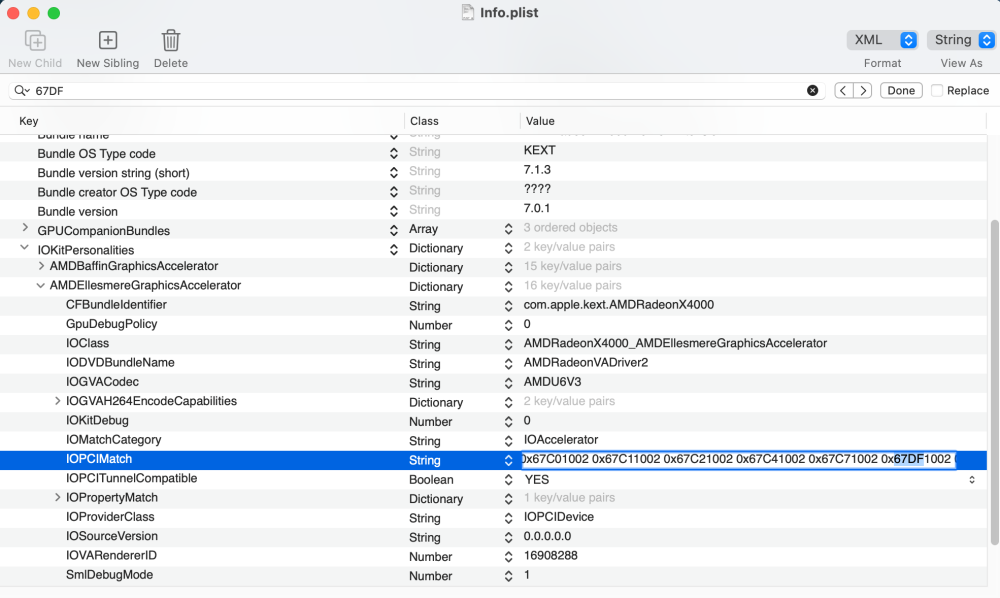Expand the GPUCompanionBundles row
Screen dimensions: 1000x598
(x=25, y=228)
